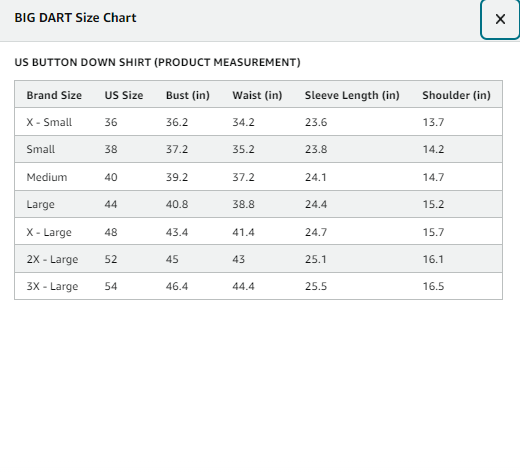Click the BIG DART Size Chart title
Screen dimensions: 520x472
pyautogui.click(x=75, y=18)
